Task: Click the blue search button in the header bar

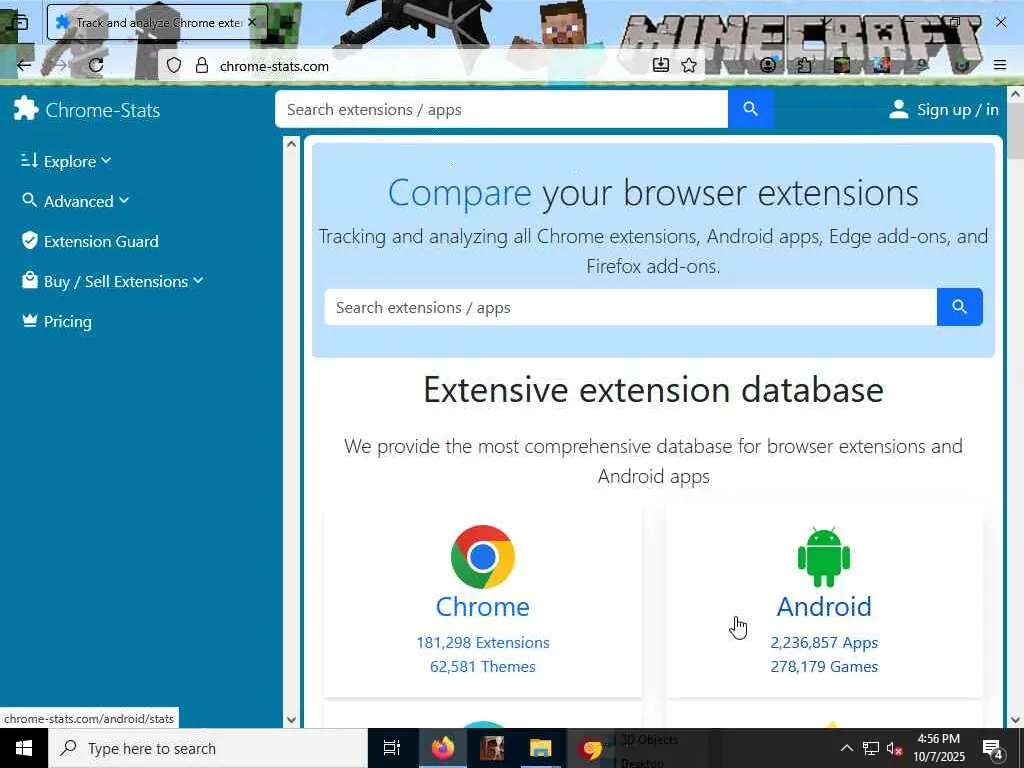Action: click(x=750, y=109)
